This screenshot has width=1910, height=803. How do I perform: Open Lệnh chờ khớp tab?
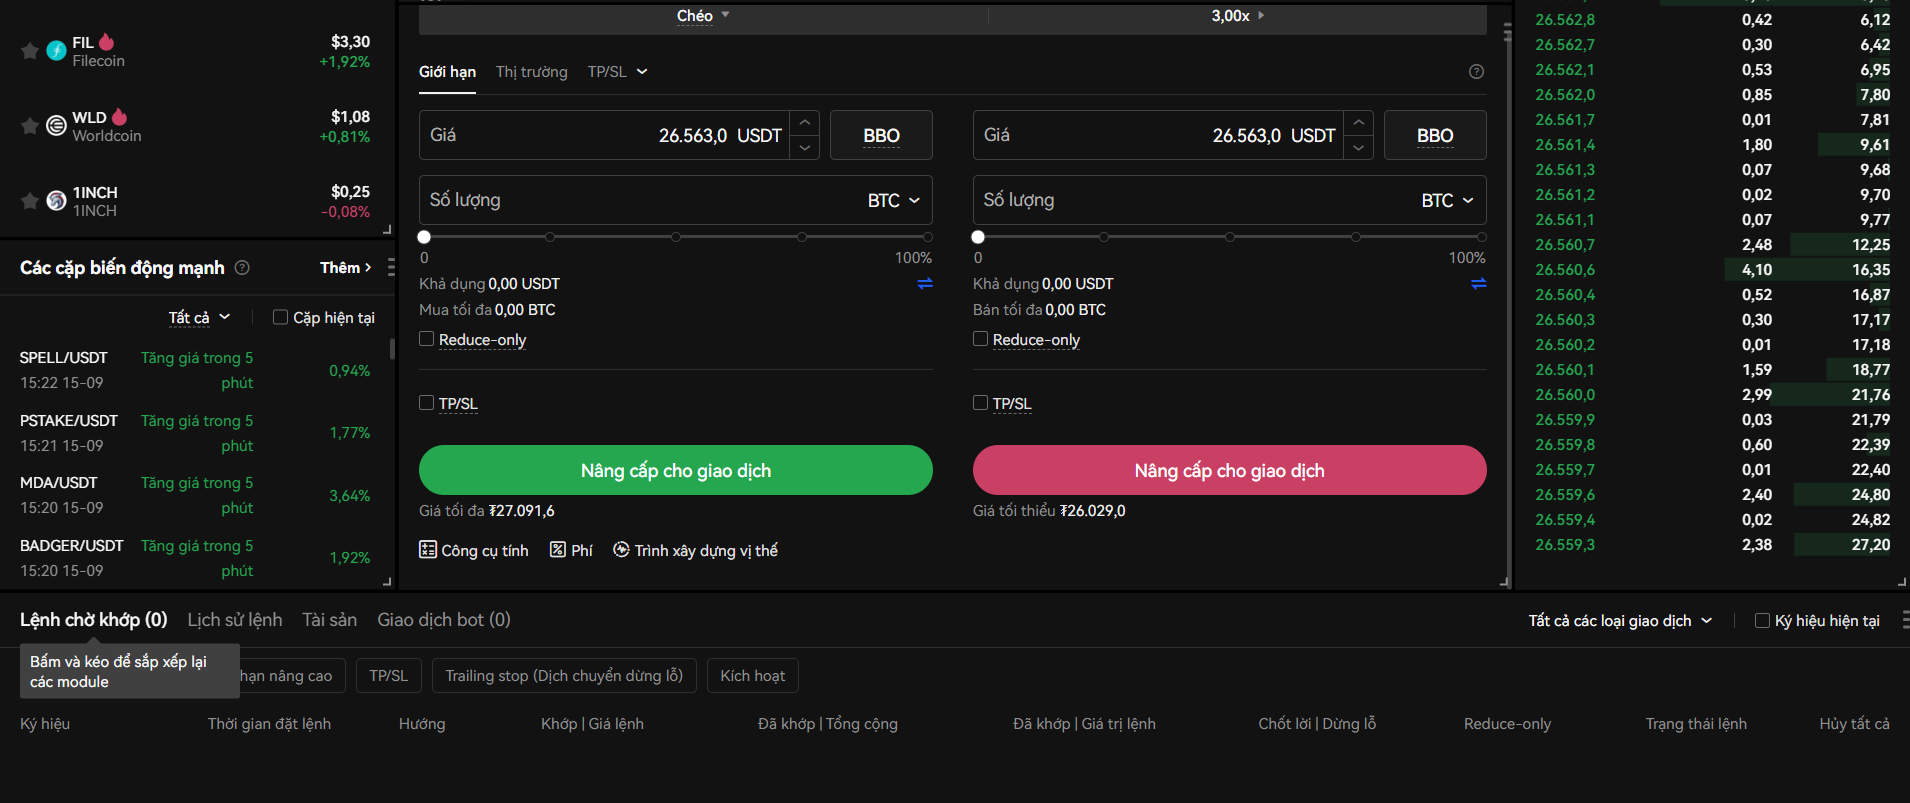point(94,620)
